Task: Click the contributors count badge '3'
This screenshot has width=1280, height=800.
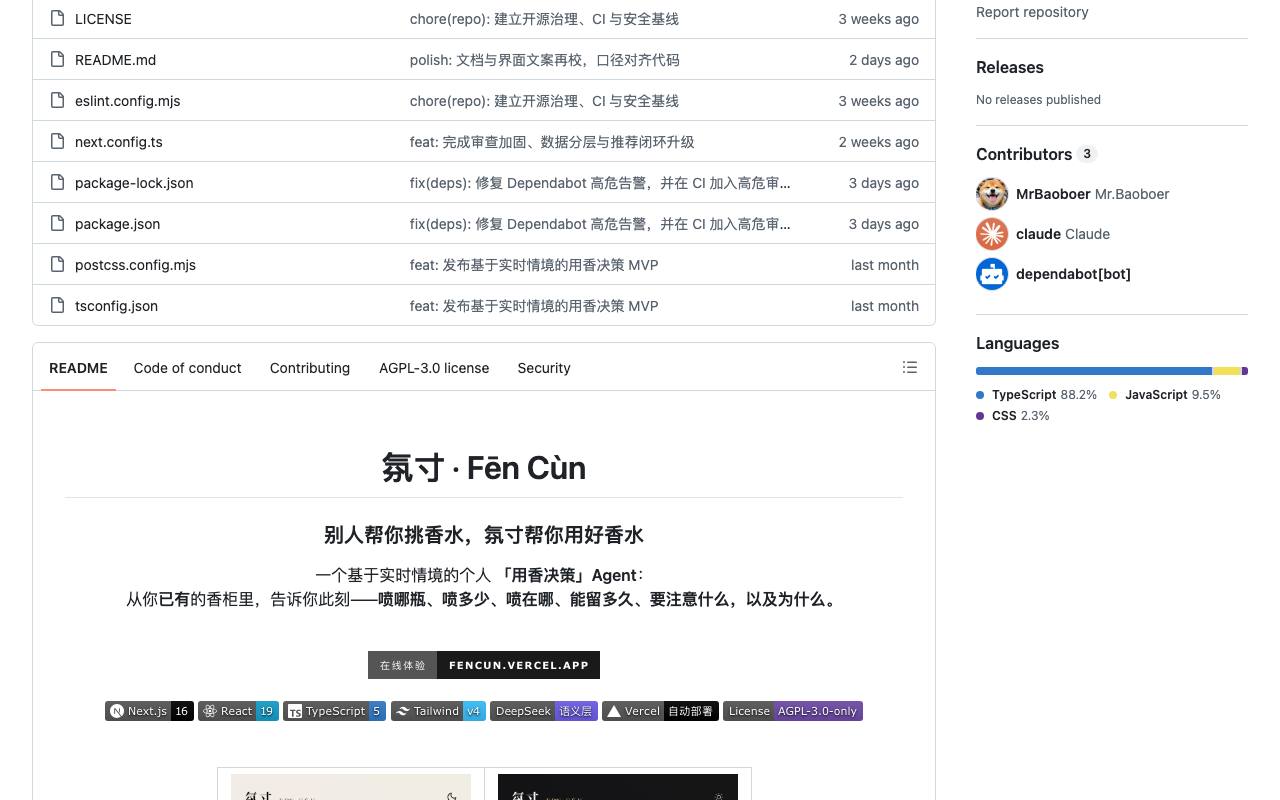Action: click(x=1087, y=154)
